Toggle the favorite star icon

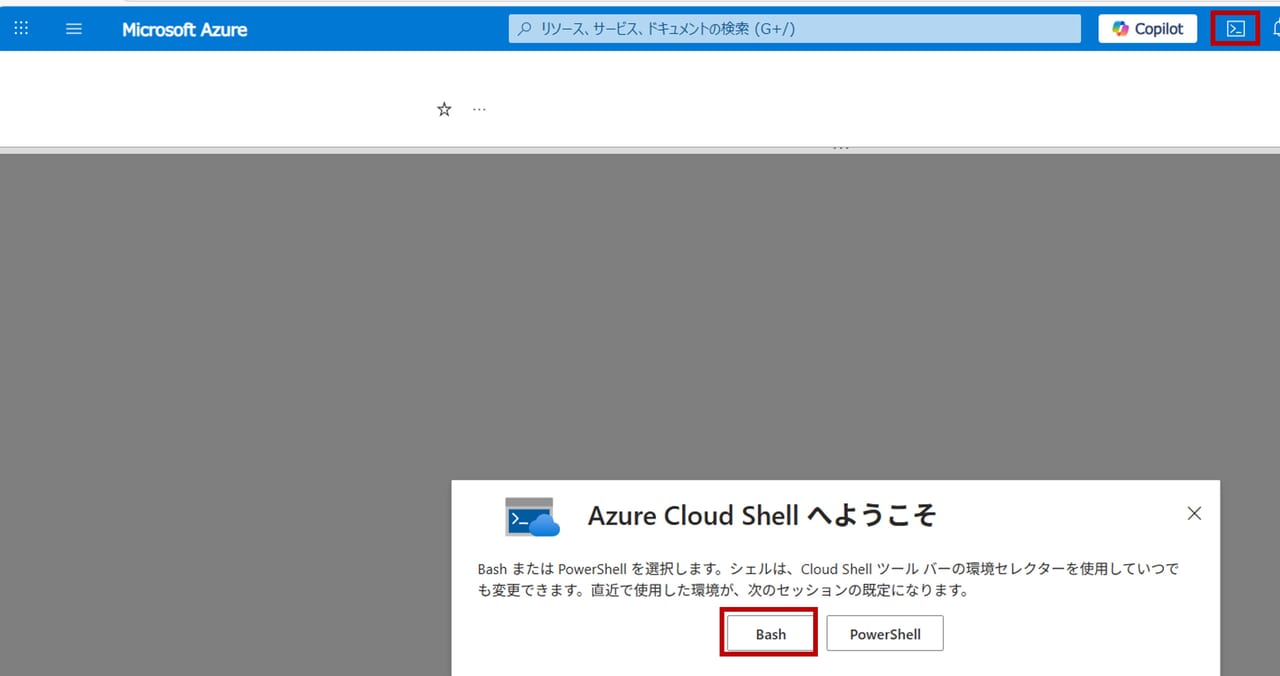(x=444, y=109)
